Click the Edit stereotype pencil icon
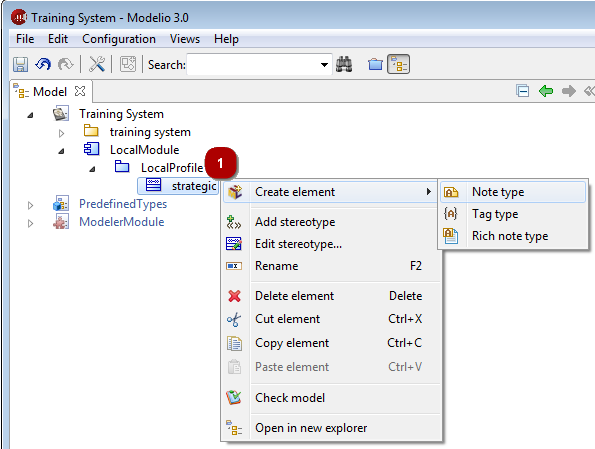 (x=234, y=244)
